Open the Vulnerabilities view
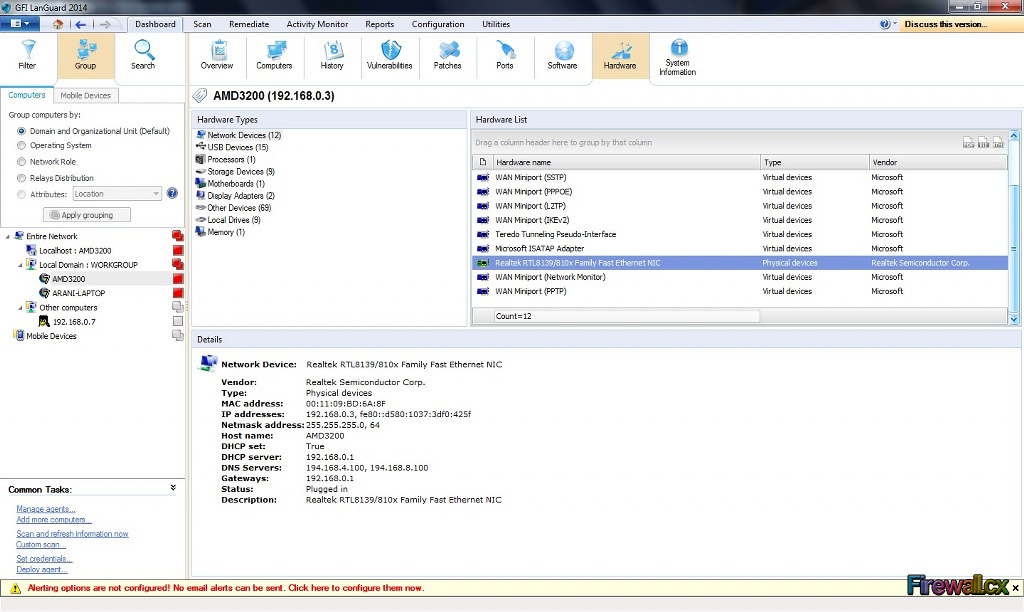 tap(389, 55)
